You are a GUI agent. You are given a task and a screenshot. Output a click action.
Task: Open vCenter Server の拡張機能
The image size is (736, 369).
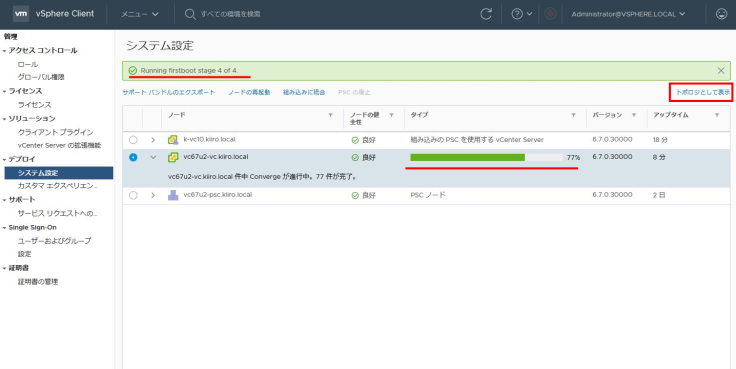coord(59,146)
